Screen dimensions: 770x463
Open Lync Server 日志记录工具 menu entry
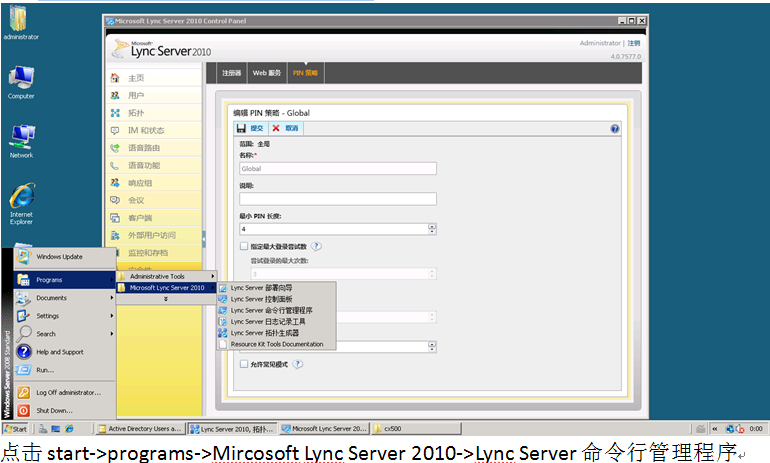pos(277,322)
